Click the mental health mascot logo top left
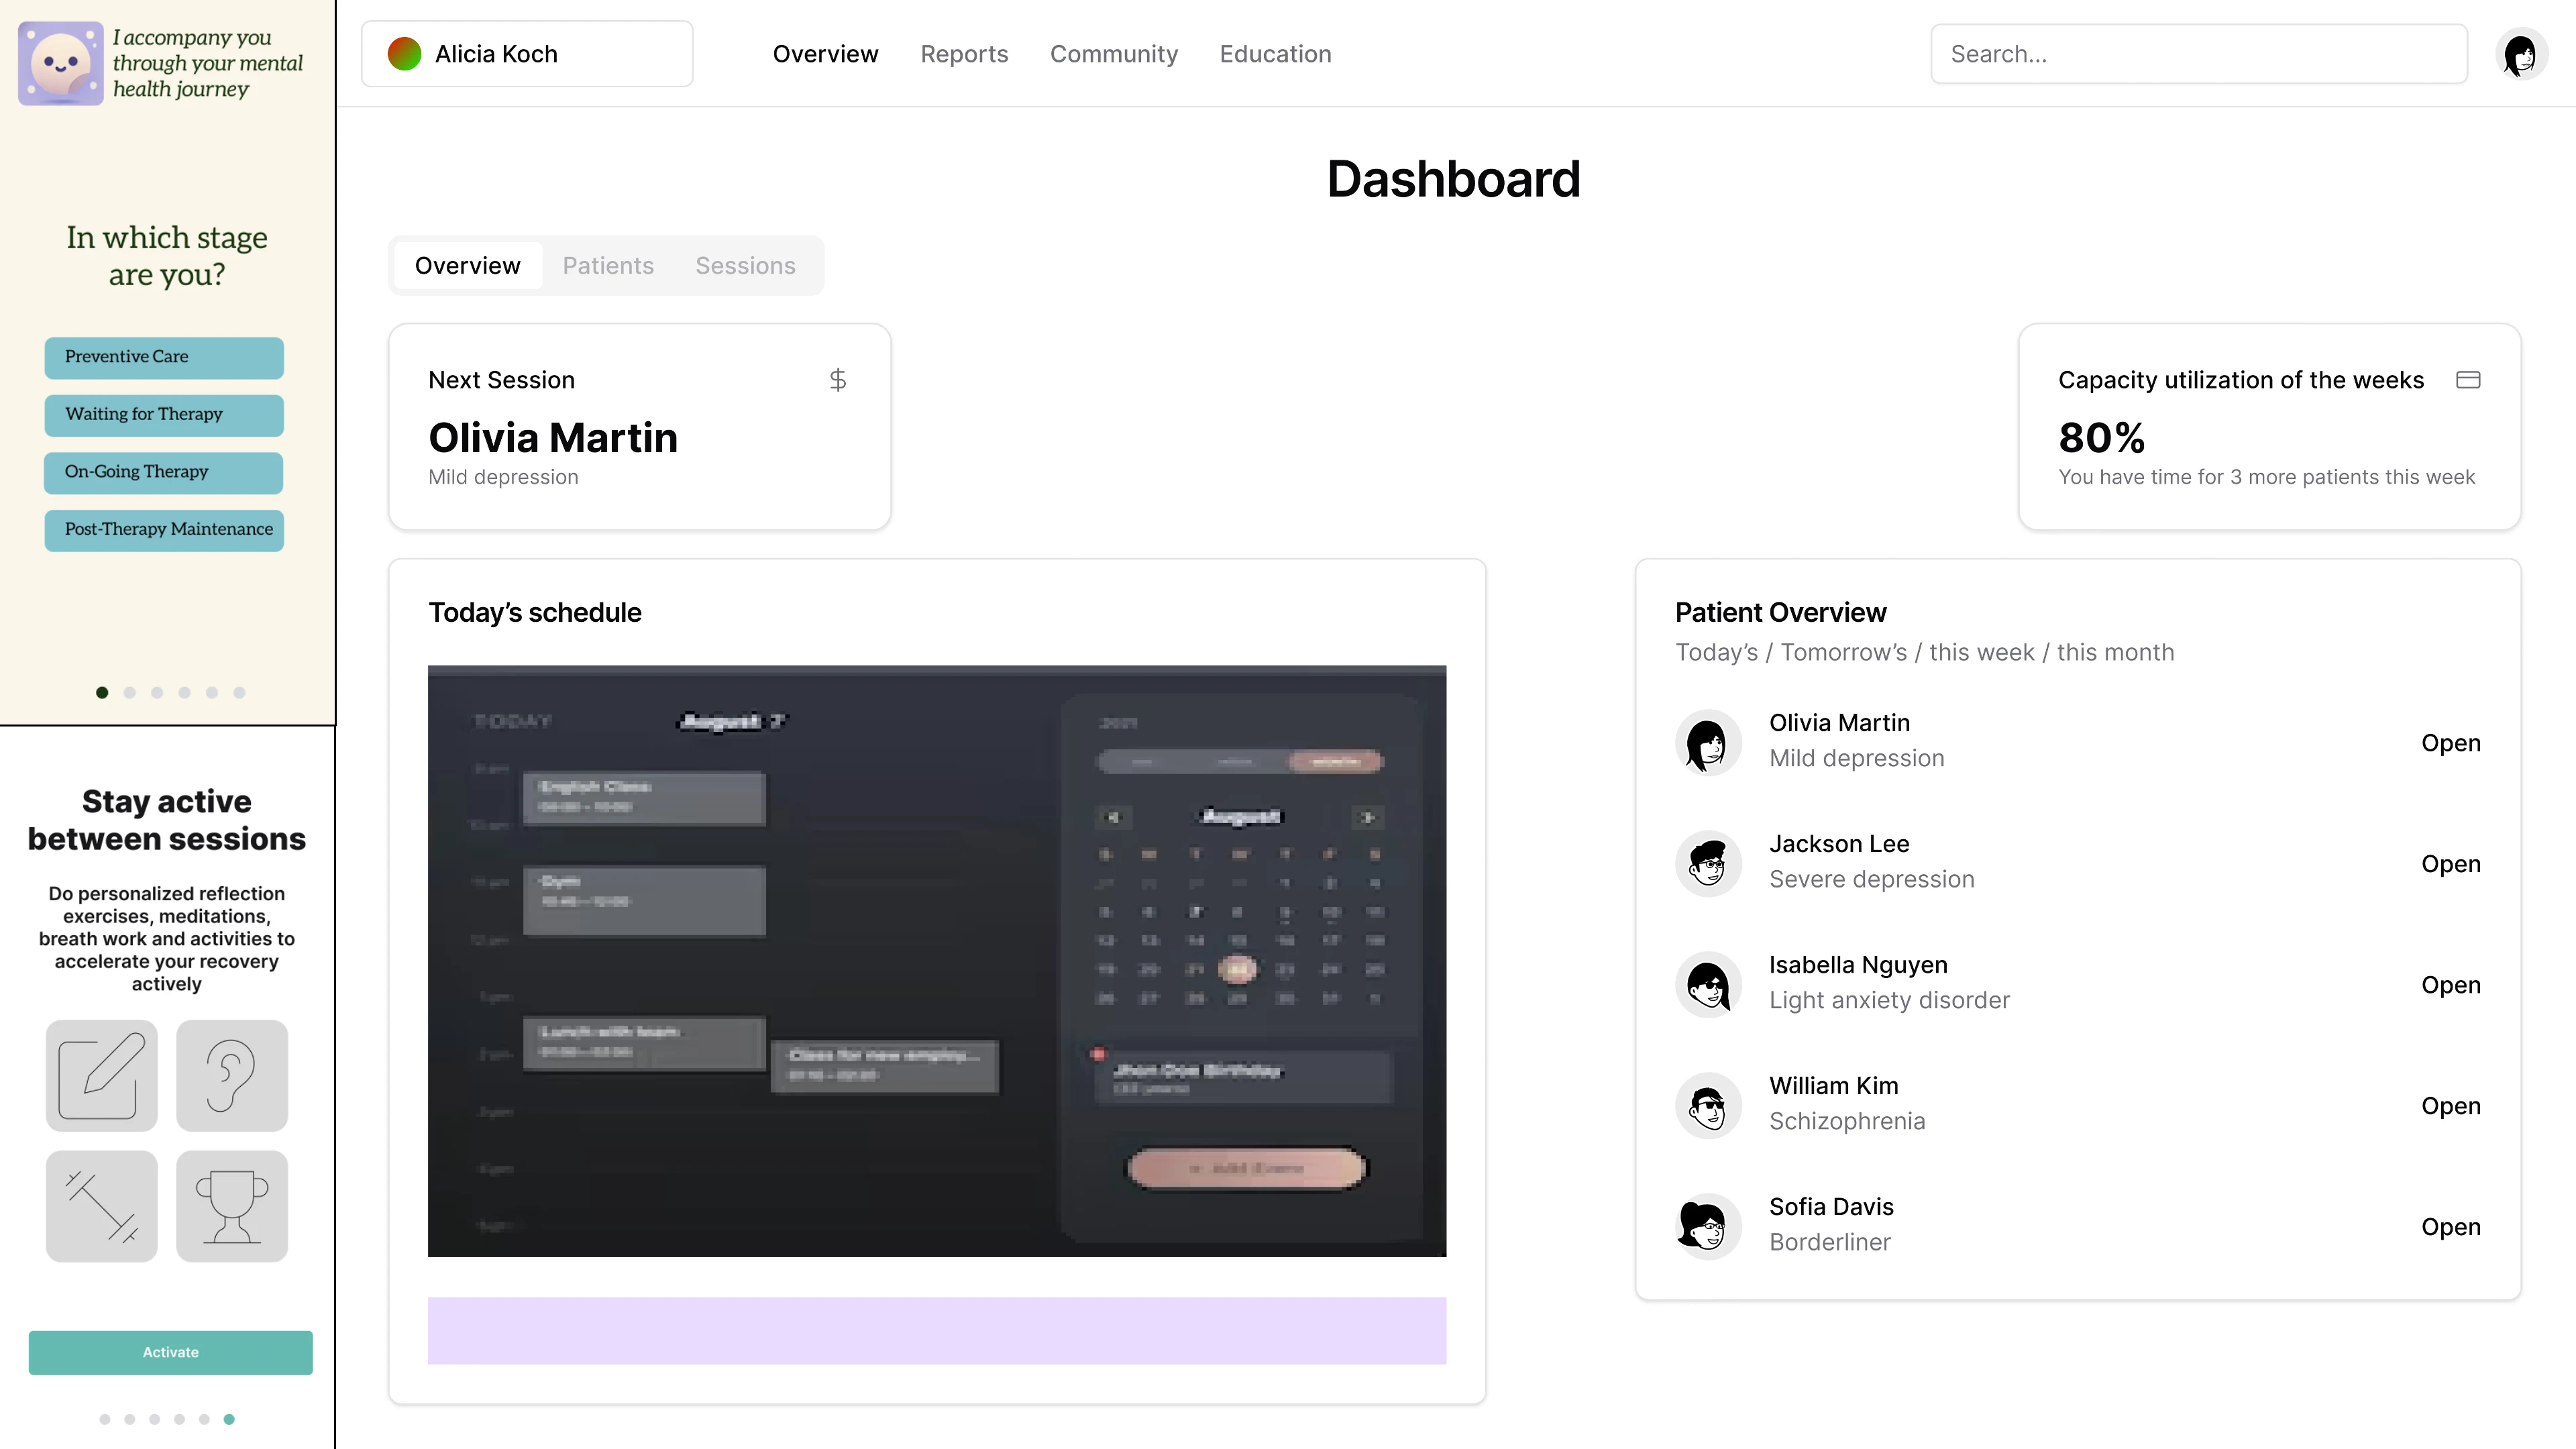Image resolution: width=2576 pixels, height=1449 pixels. pos(62,62)
